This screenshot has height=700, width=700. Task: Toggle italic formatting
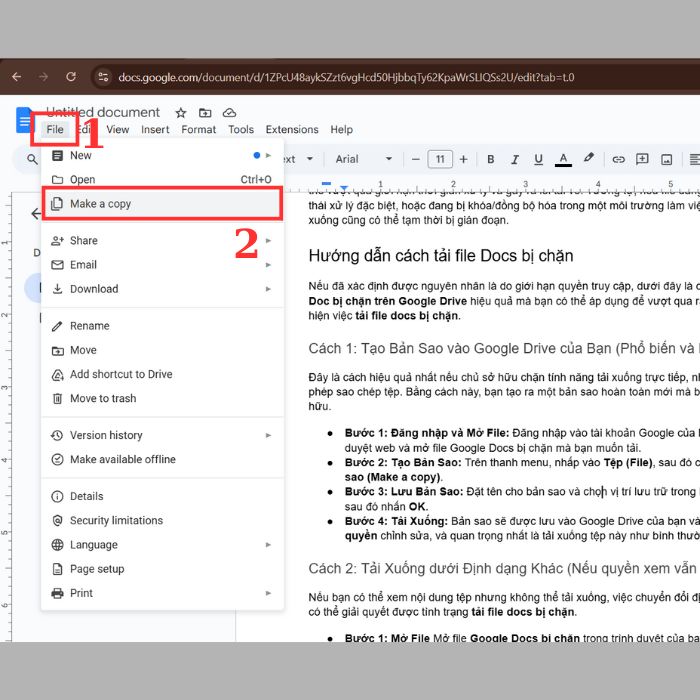[x=515, y=159]
